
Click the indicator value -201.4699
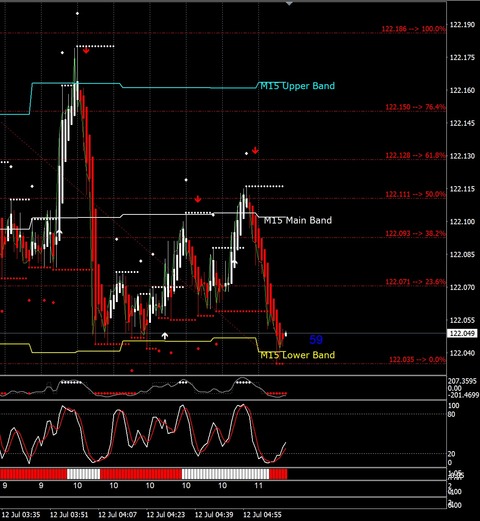[x=463, y=395]
